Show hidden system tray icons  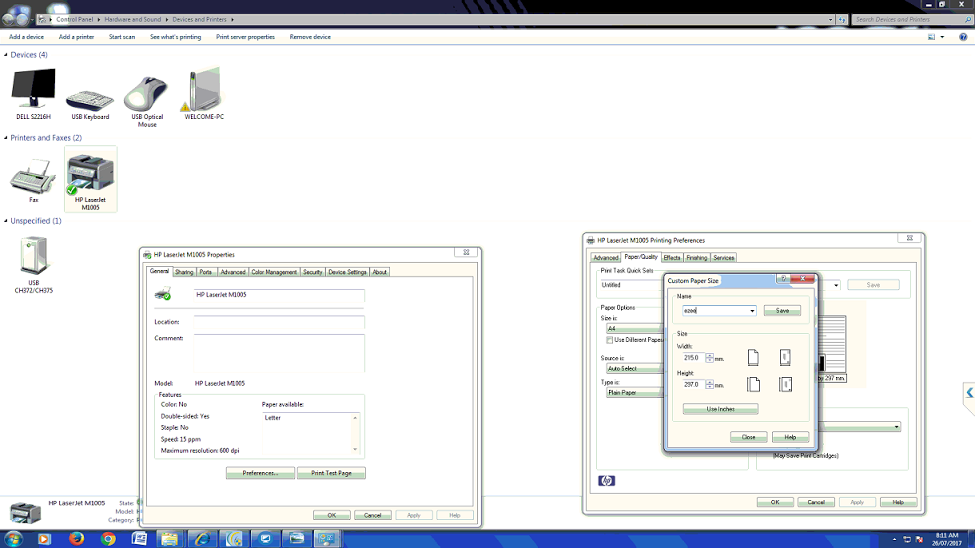pyautogui.click(x=894, y=539)
